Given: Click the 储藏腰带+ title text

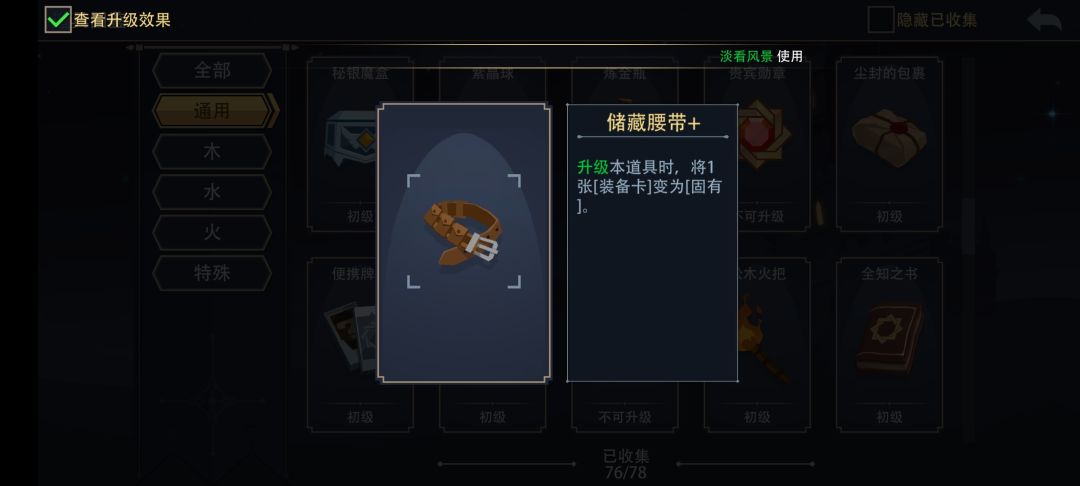Looking at the screenshot, I should point(653,123).
